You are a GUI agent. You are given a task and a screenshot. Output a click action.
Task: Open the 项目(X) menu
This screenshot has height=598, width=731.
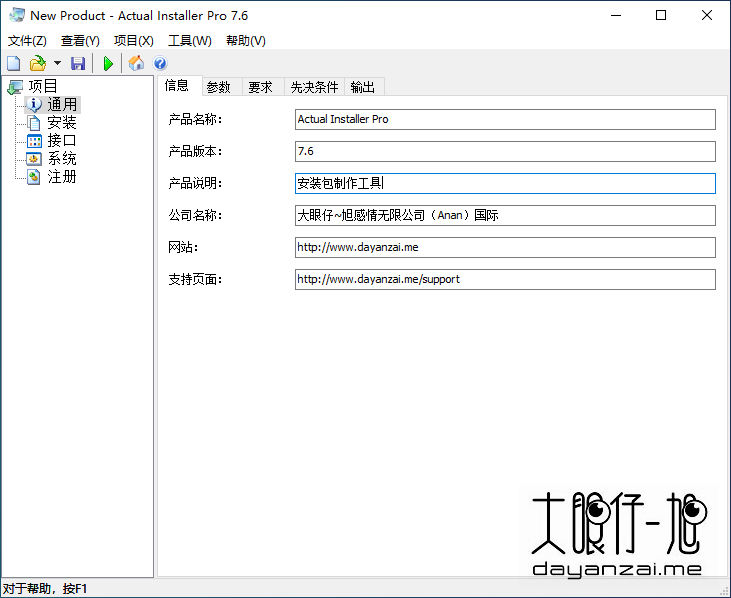134,41
